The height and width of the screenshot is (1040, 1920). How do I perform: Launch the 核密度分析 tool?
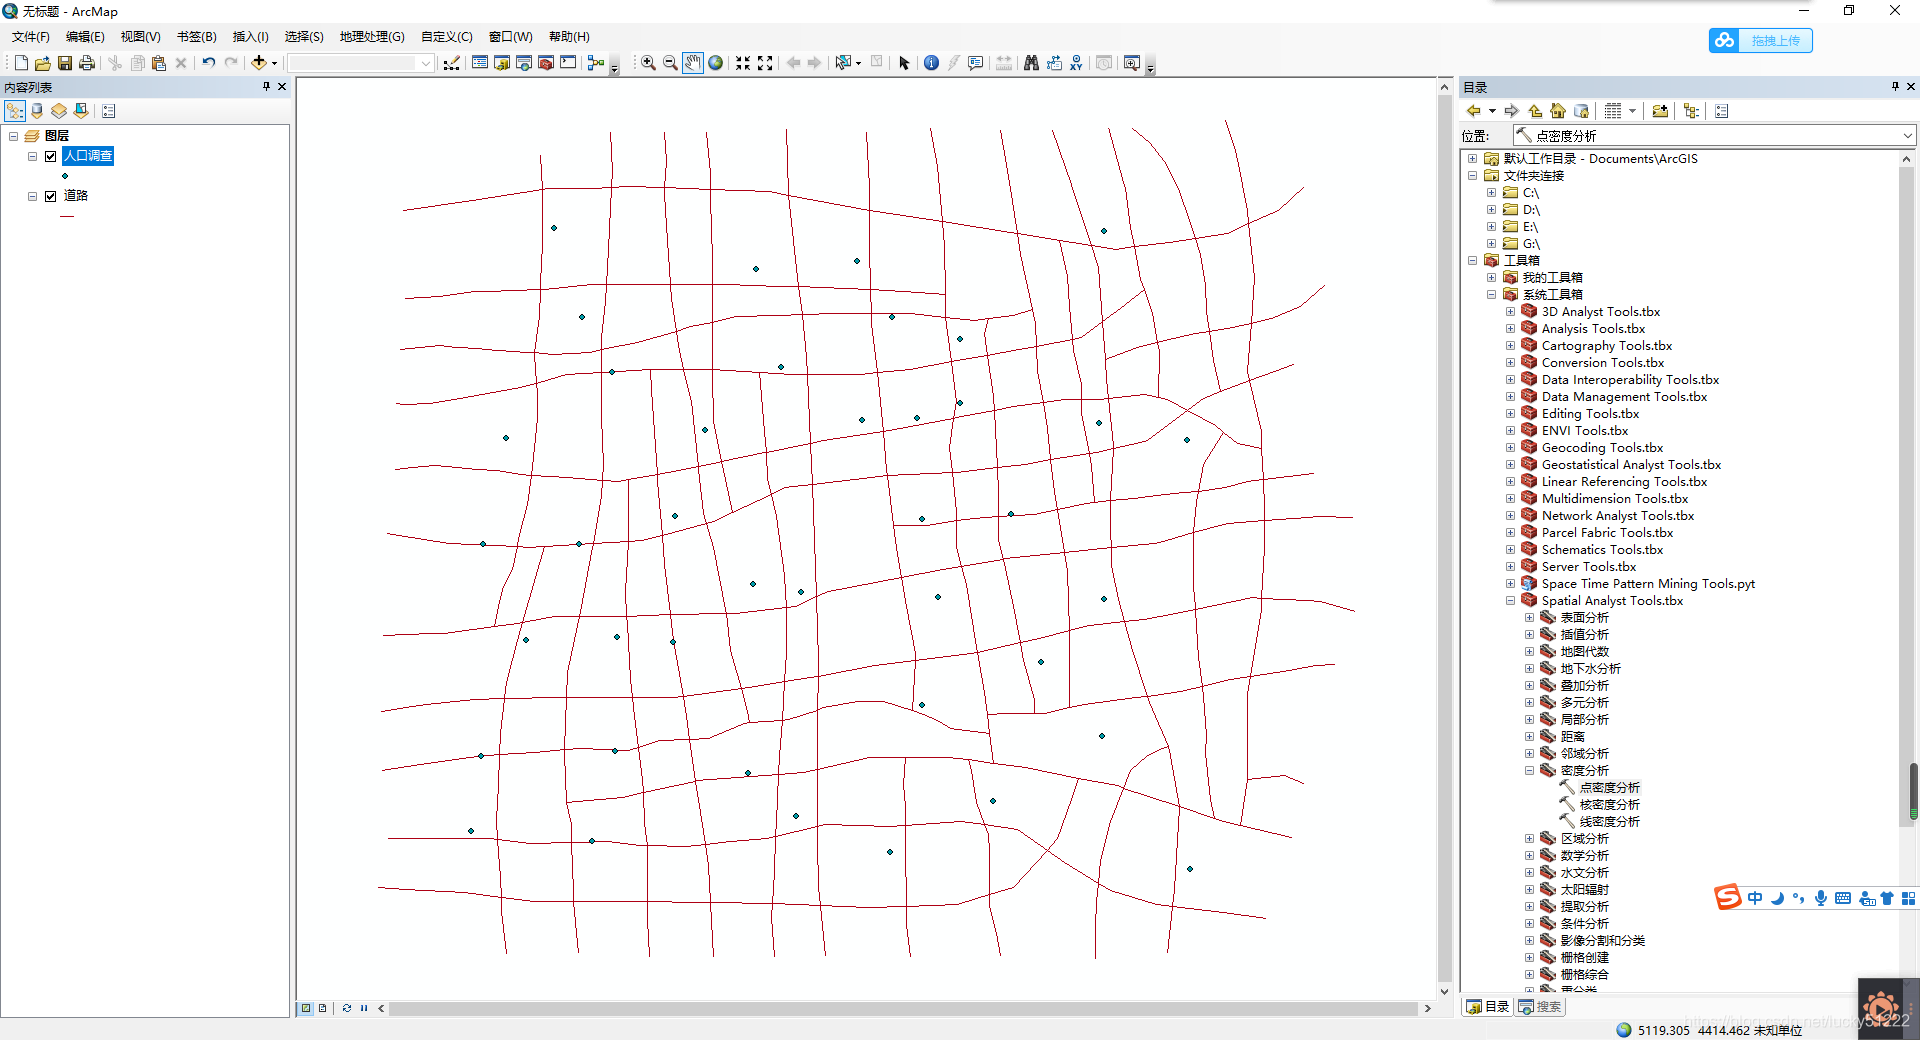click(1609, 805)
